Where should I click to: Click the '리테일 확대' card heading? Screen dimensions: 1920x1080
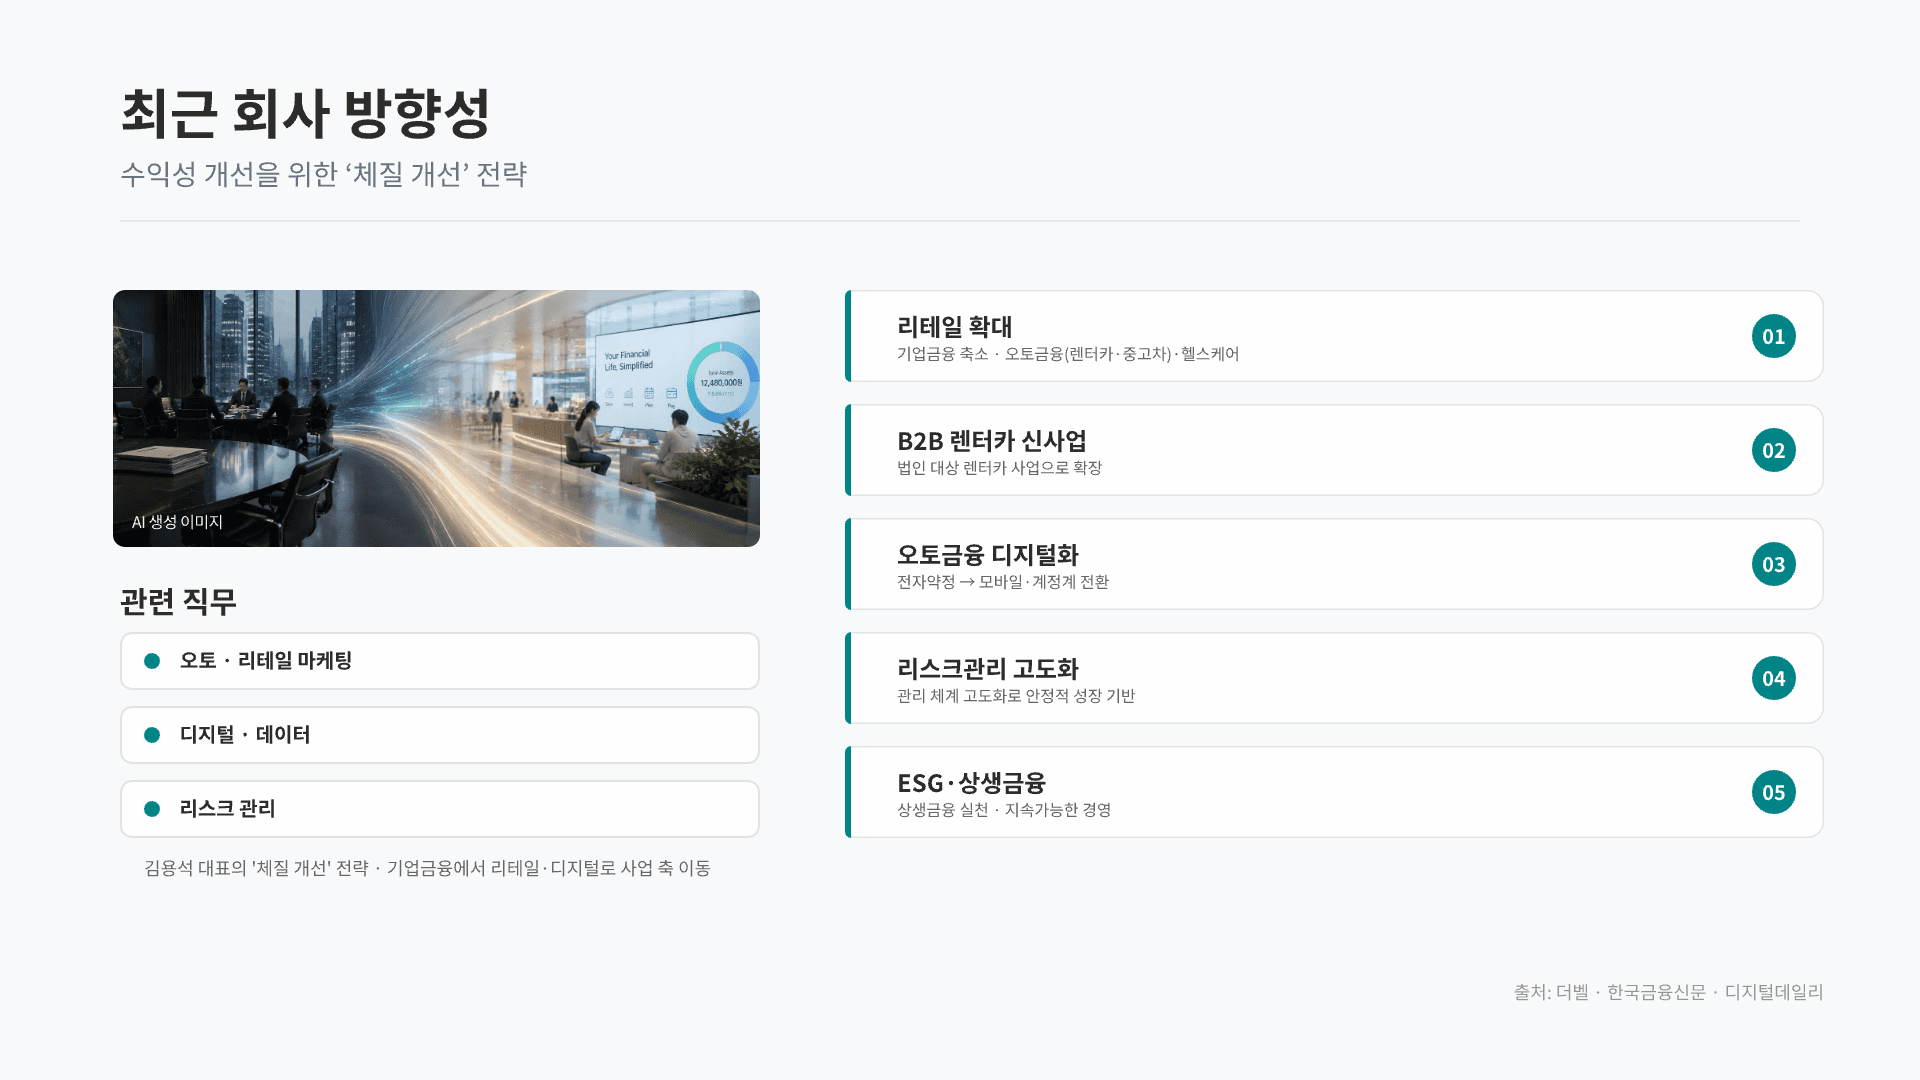[x=954, y=327]
